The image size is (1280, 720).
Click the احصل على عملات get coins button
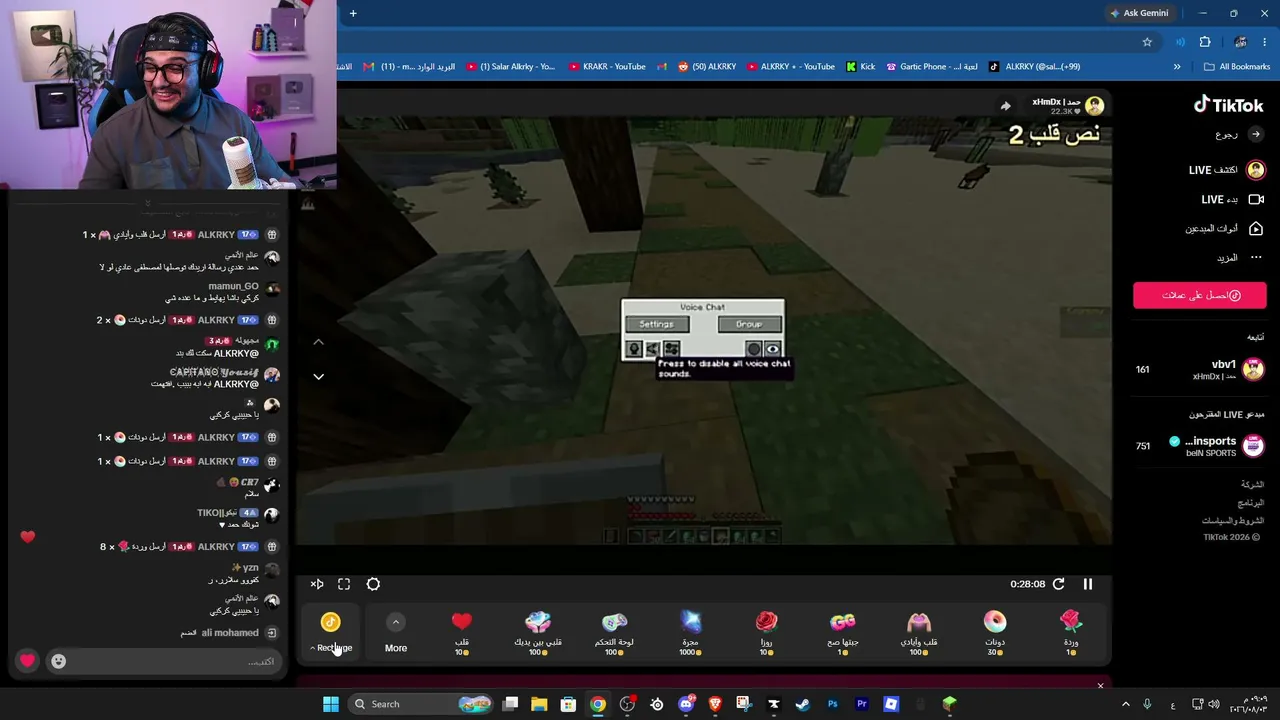(1200, 295)
